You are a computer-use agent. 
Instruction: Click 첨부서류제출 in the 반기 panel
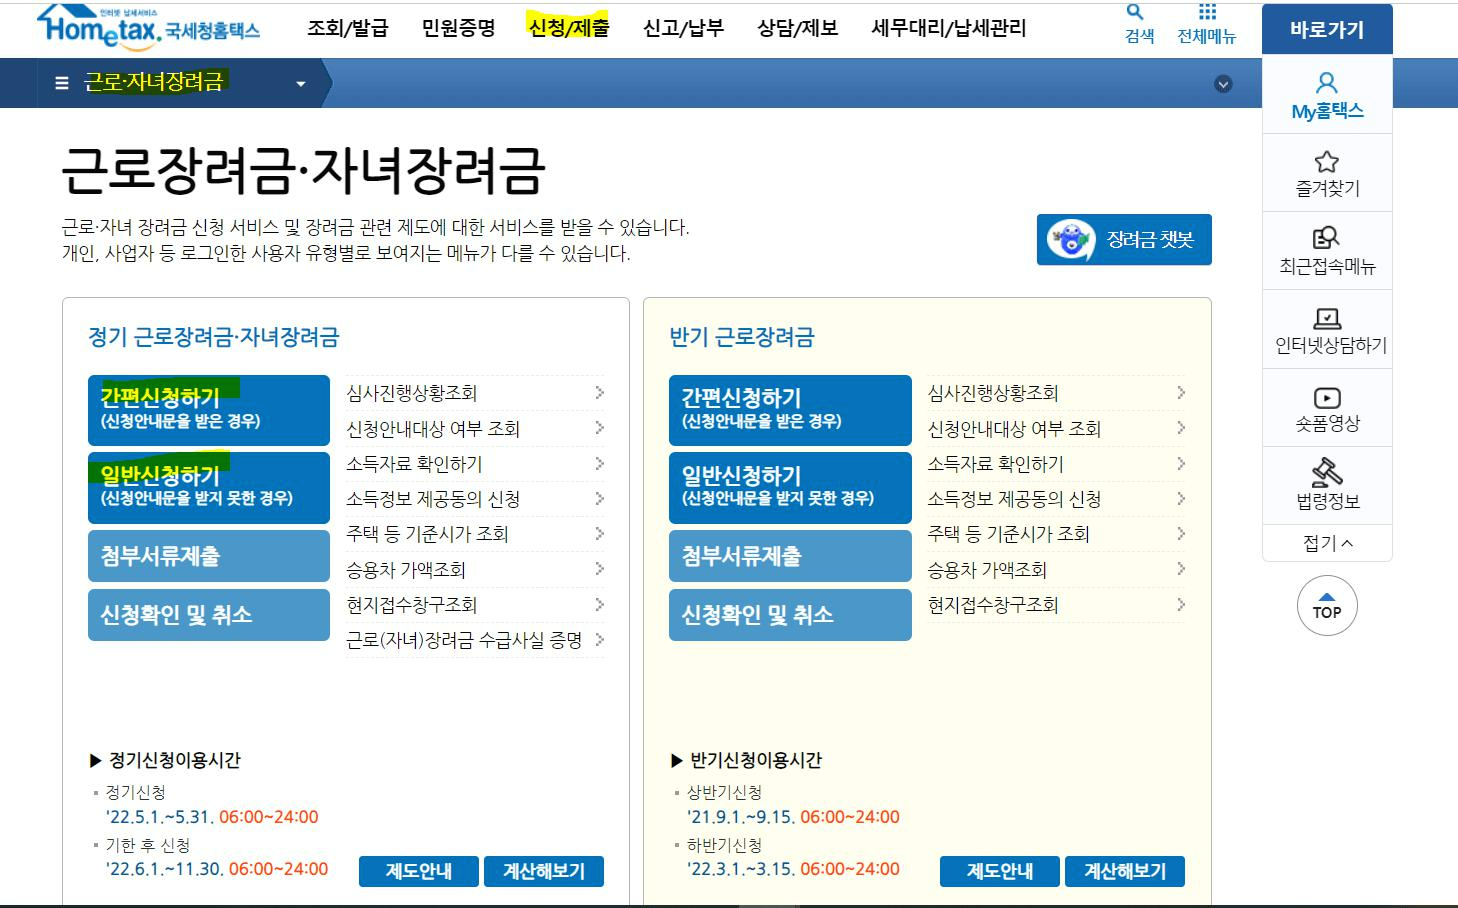[x=790, y=556]
